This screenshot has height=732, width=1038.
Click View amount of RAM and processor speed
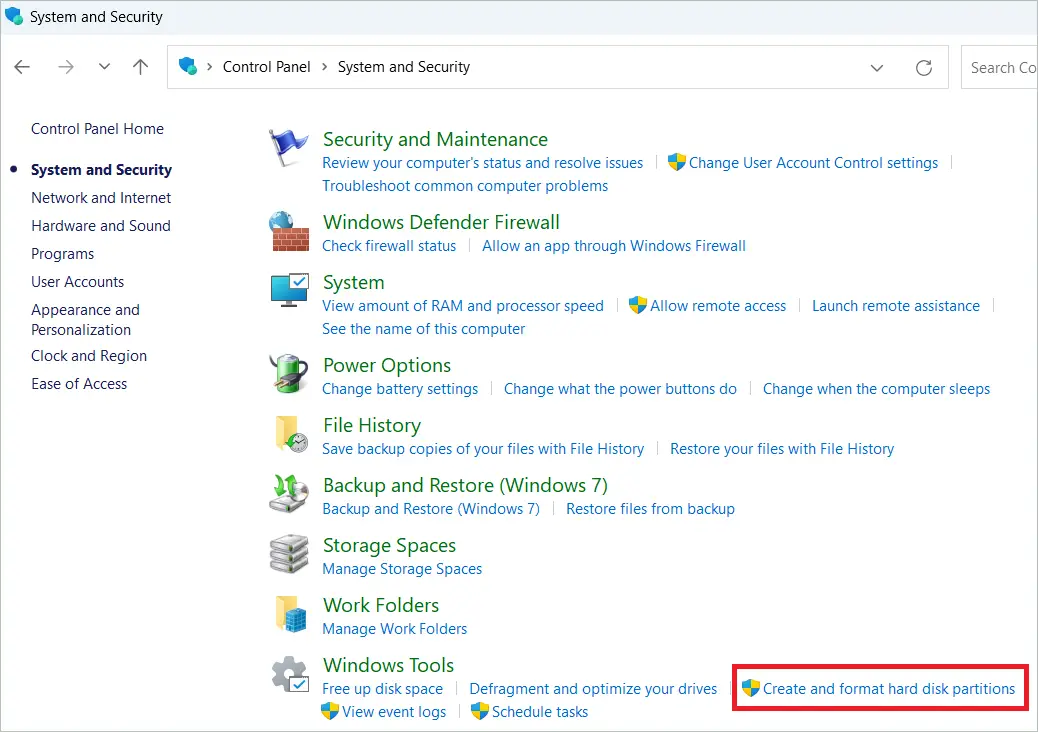tap(463, 306)
